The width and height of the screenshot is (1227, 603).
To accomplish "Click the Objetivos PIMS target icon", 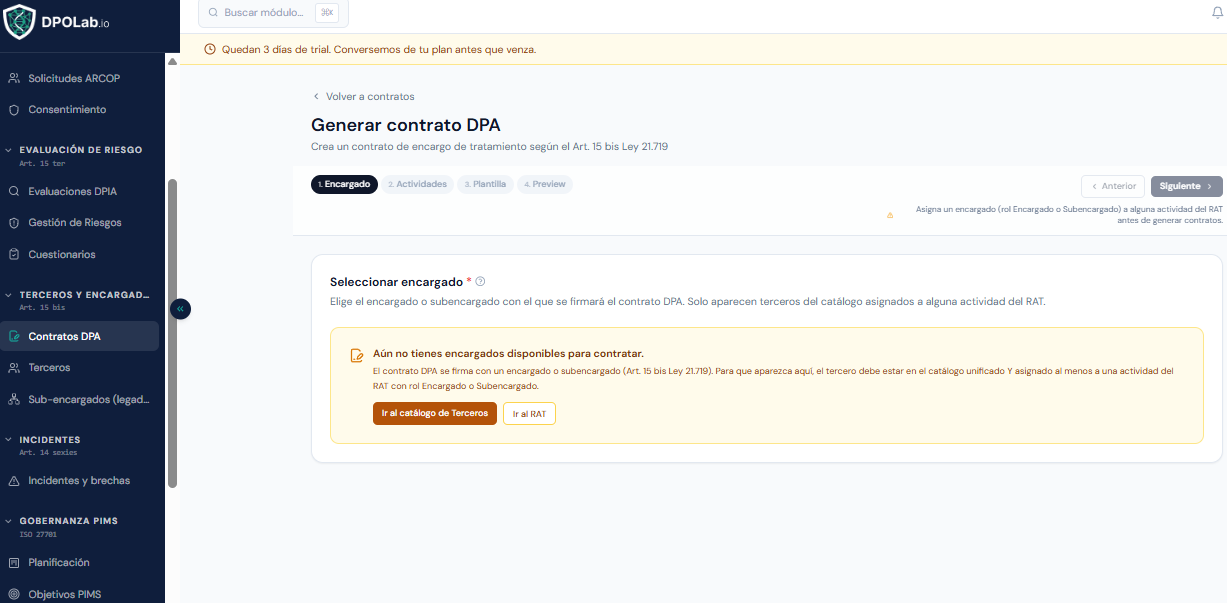I will tap(14, 595).
